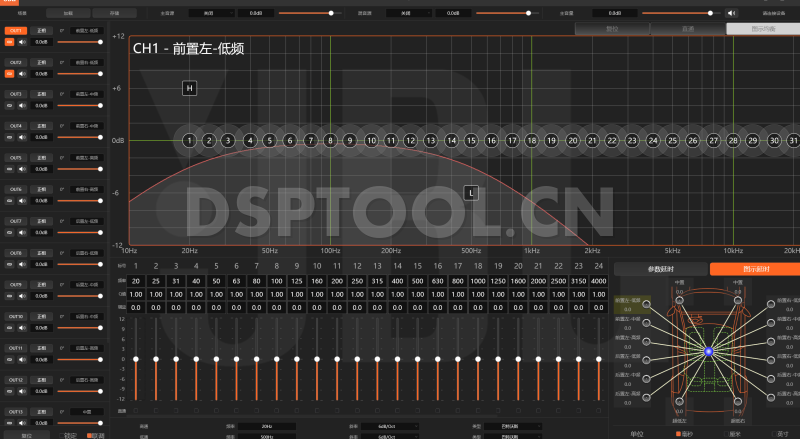The height and width of the screenshot is (439, 800).
Task: Switch to the 参数延时 tab
Action: coord(661,269)
